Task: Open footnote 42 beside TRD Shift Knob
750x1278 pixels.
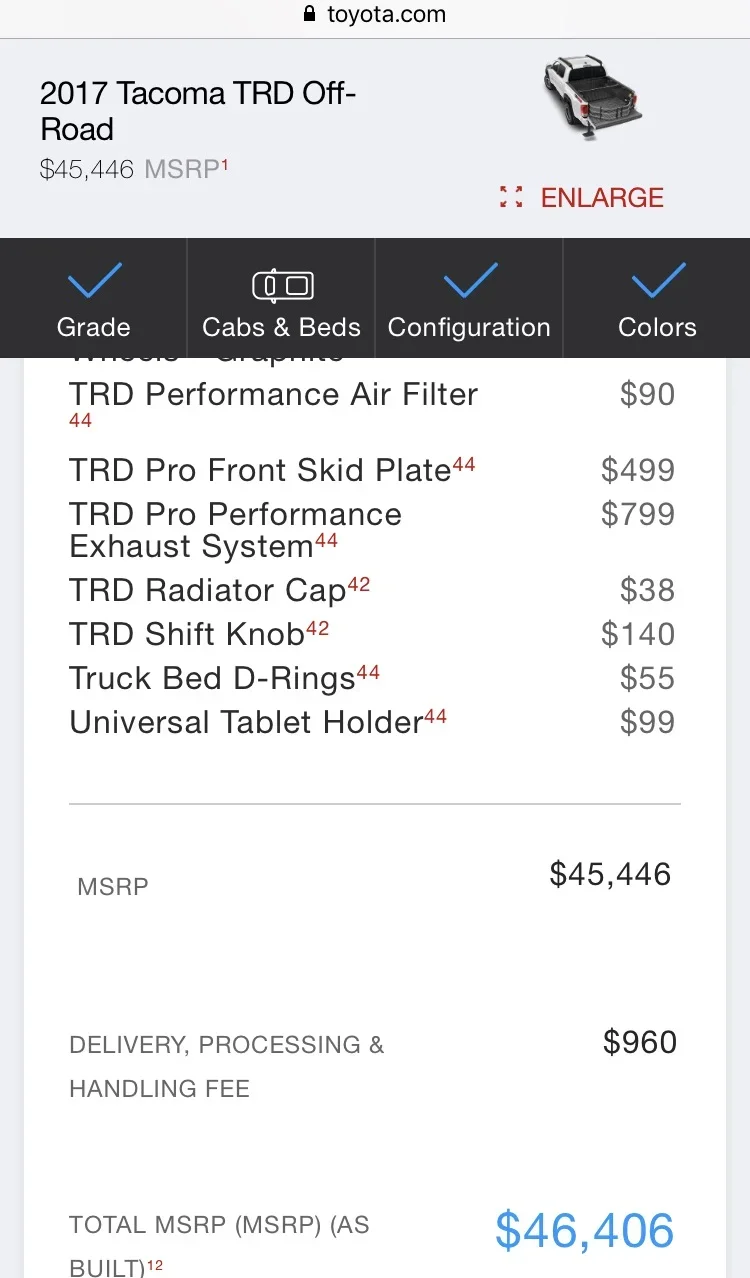Action: pos(317,627)
